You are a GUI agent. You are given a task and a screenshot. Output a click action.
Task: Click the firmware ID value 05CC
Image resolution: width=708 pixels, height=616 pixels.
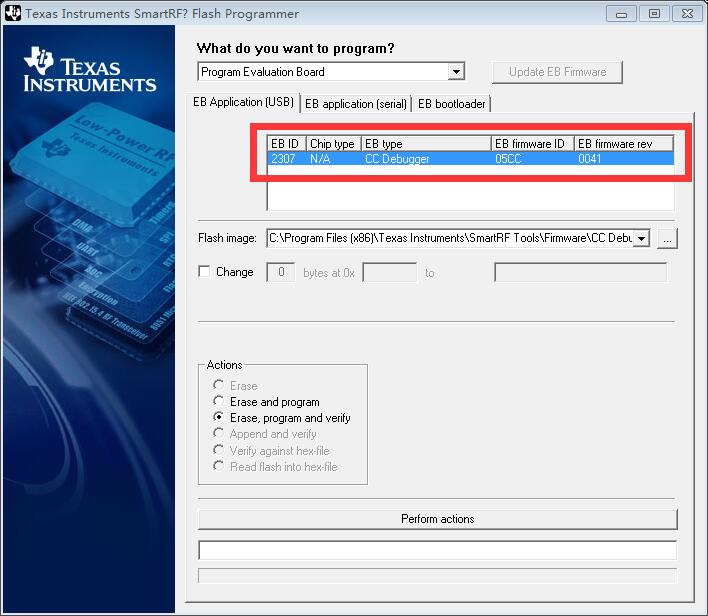508,159
